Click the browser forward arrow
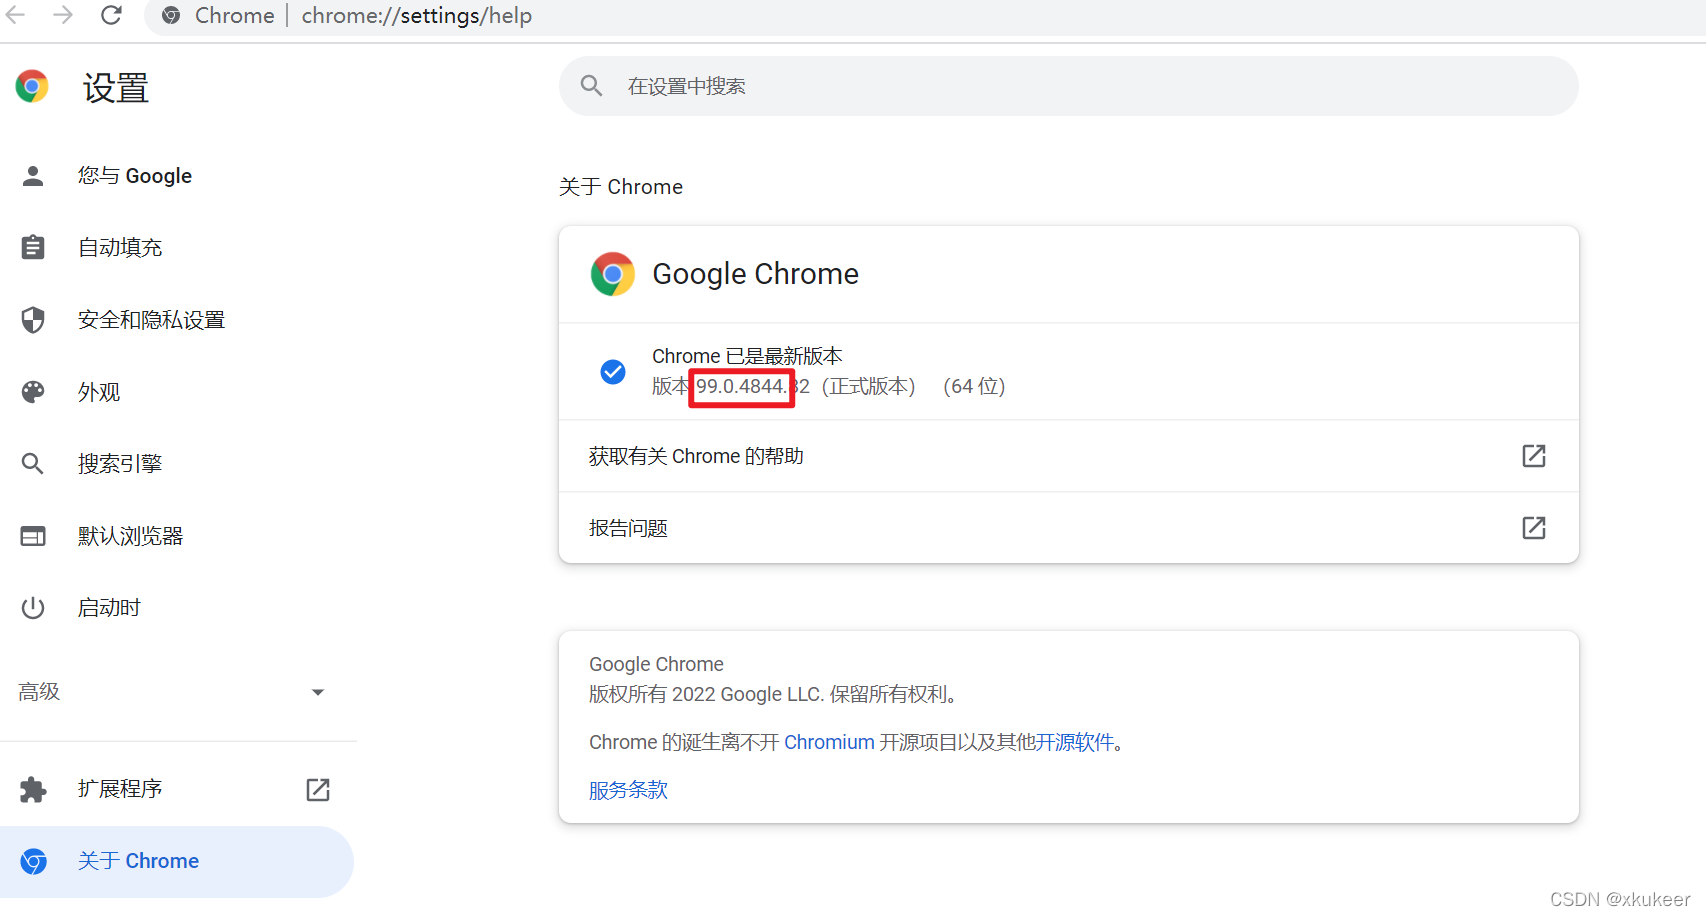Screen dimensions: 1706x916 pyautogui.click(x=63, y=15)
